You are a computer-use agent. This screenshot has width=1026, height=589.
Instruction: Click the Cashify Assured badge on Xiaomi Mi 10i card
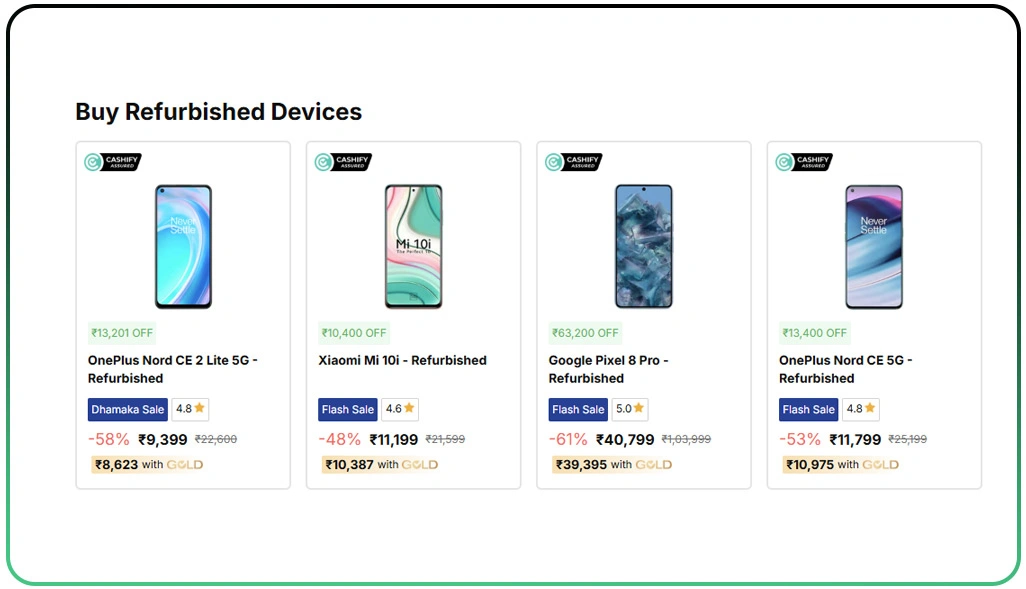point(342,162)
